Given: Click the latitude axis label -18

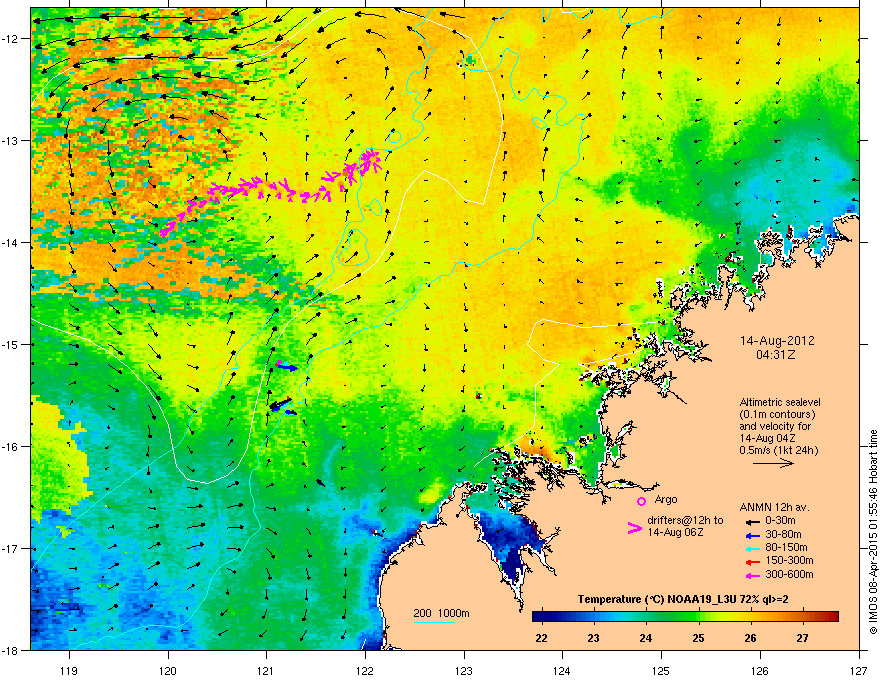Looking at the screenshot, I should click(x=11, y=650).
